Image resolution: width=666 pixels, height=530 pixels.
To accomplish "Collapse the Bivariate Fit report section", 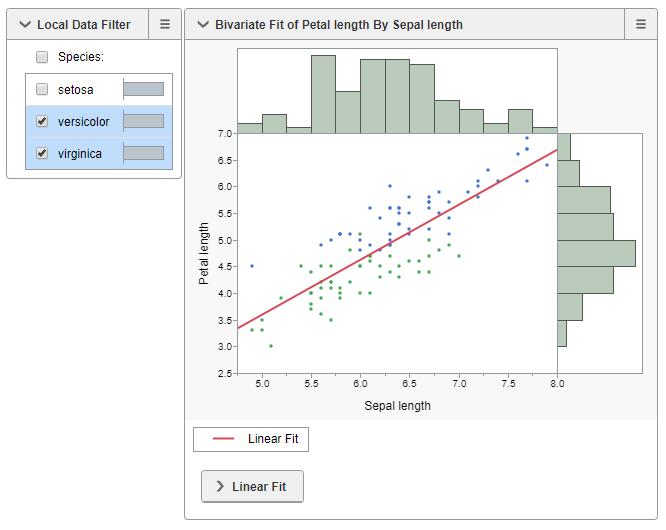I will click(202, 24).
